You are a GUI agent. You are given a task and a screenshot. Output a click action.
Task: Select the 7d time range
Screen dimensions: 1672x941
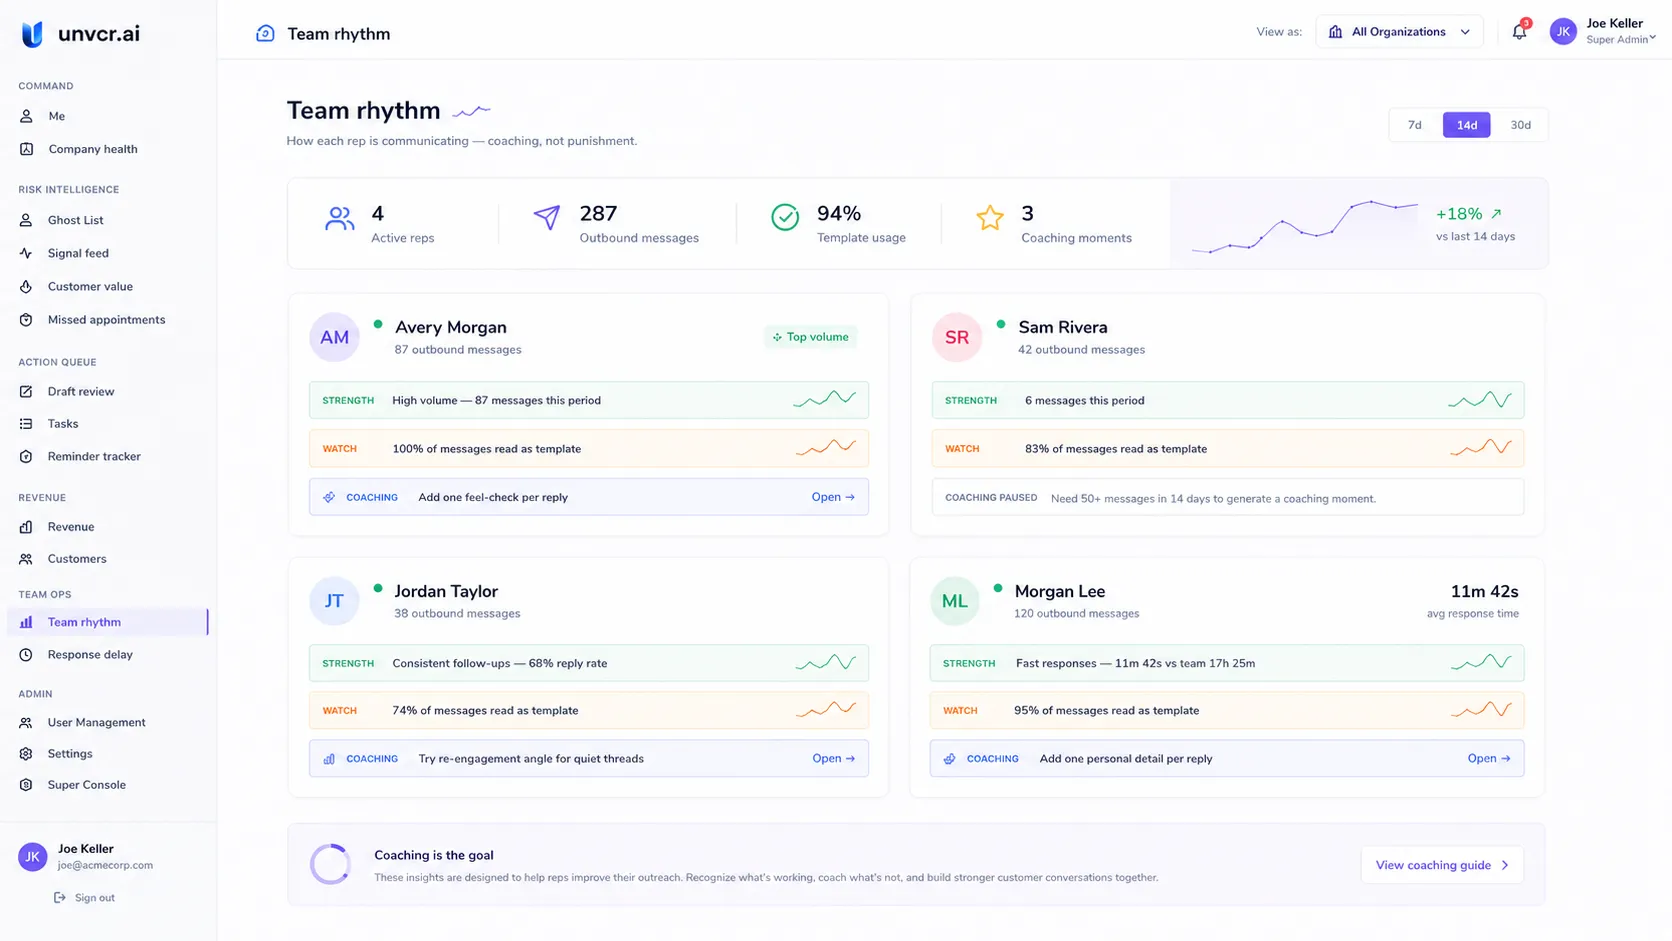point(1414,125)
